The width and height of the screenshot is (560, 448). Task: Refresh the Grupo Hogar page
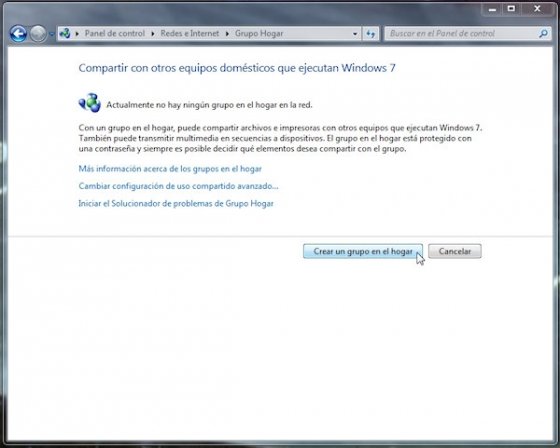click(x=371, y=34)
